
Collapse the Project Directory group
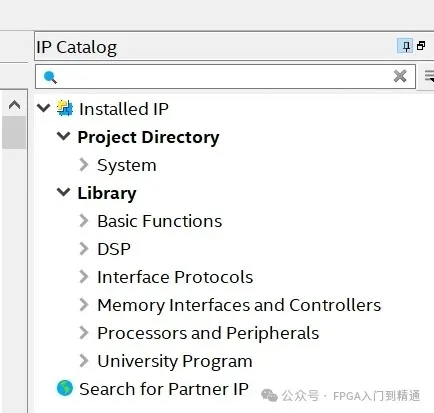coord(63,136)
